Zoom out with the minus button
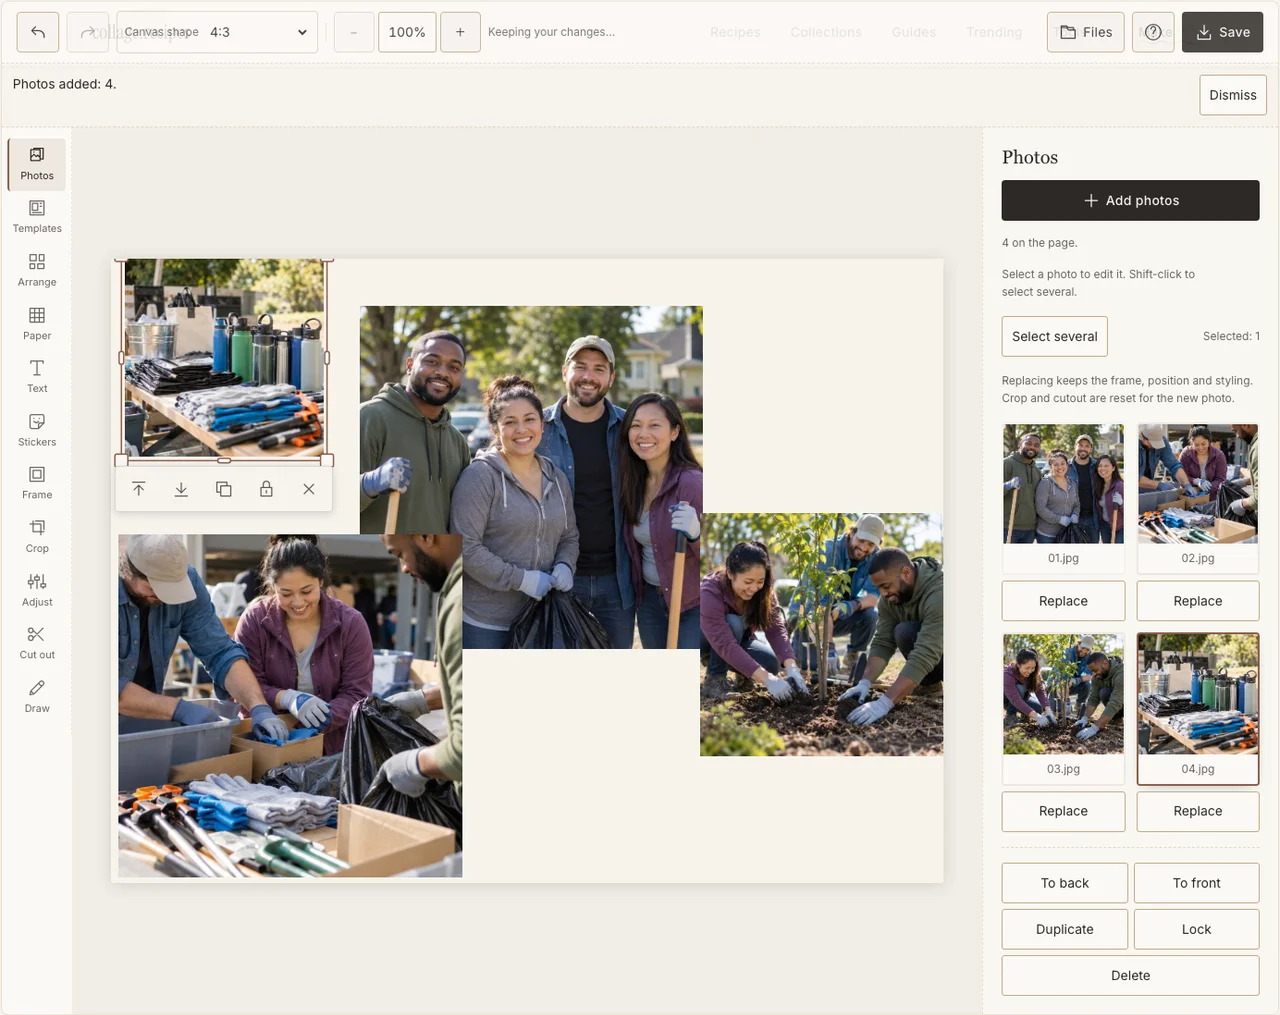Screen dimensions: 1280x1015 (353, 32)
